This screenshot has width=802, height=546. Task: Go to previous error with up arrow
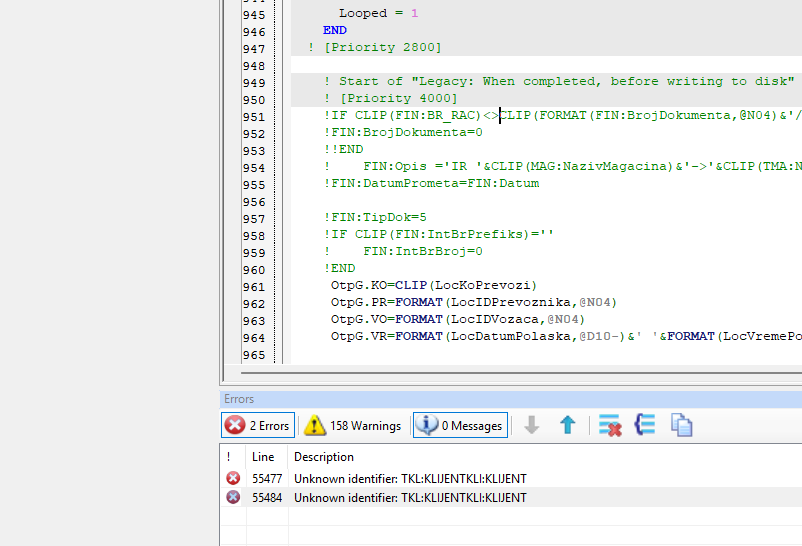pos(568,425)
